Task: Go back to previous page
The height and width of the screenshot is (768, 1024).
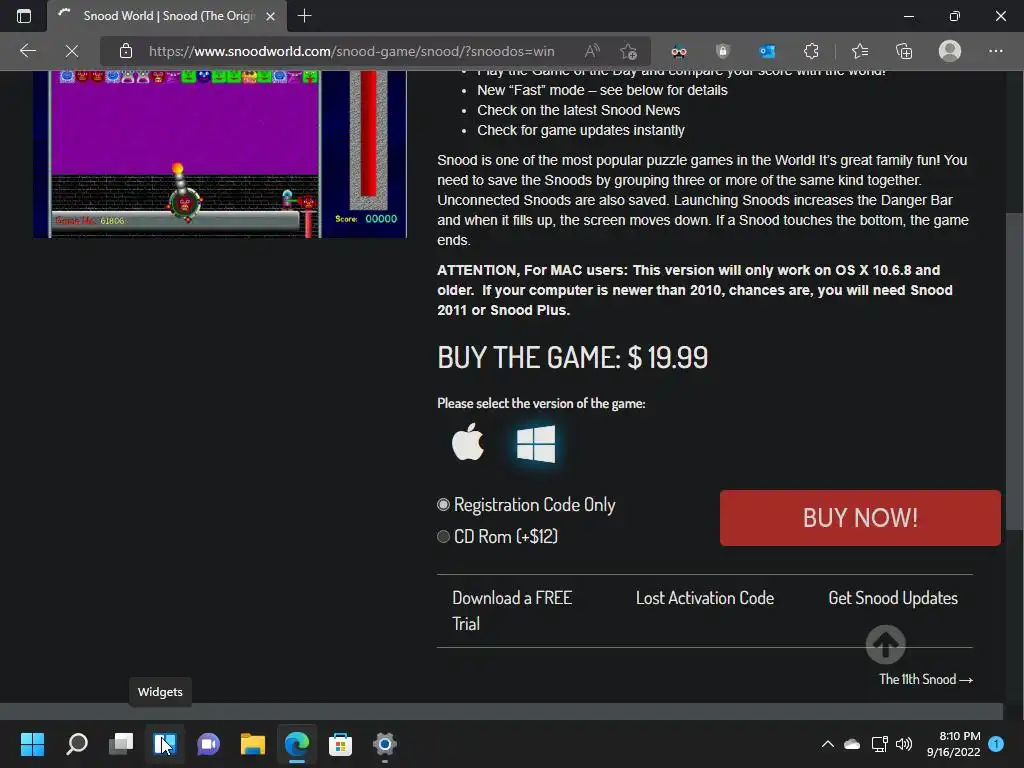Action: click(27, 51)
